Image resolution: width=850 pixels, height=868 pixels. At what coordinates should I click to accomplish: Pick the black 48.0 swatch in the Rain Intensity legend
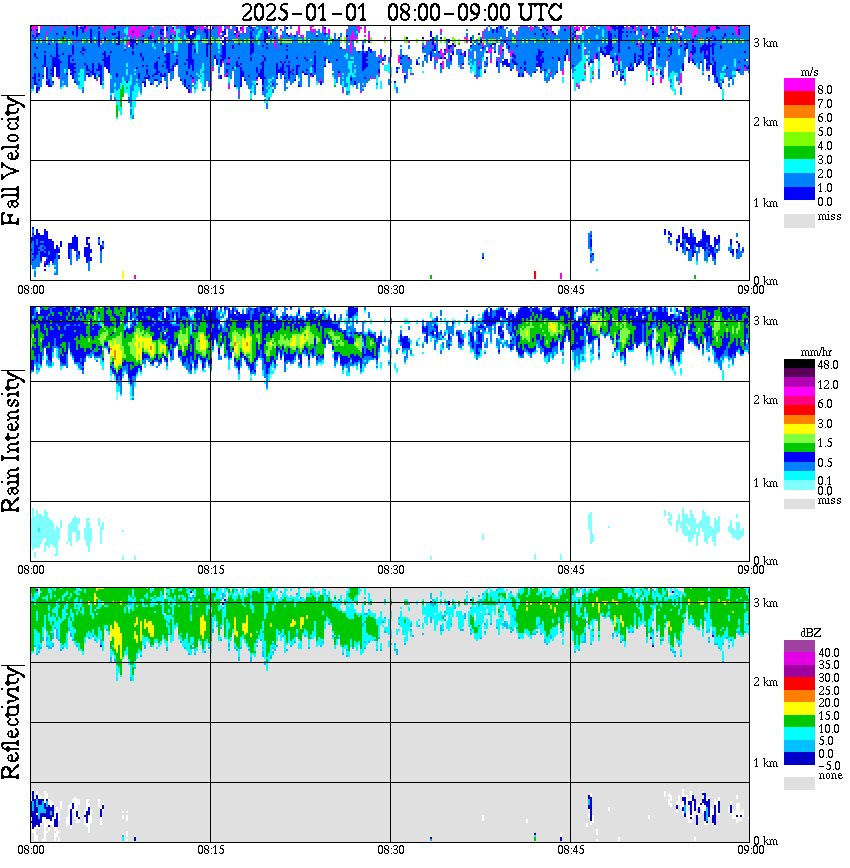point(799,364)
